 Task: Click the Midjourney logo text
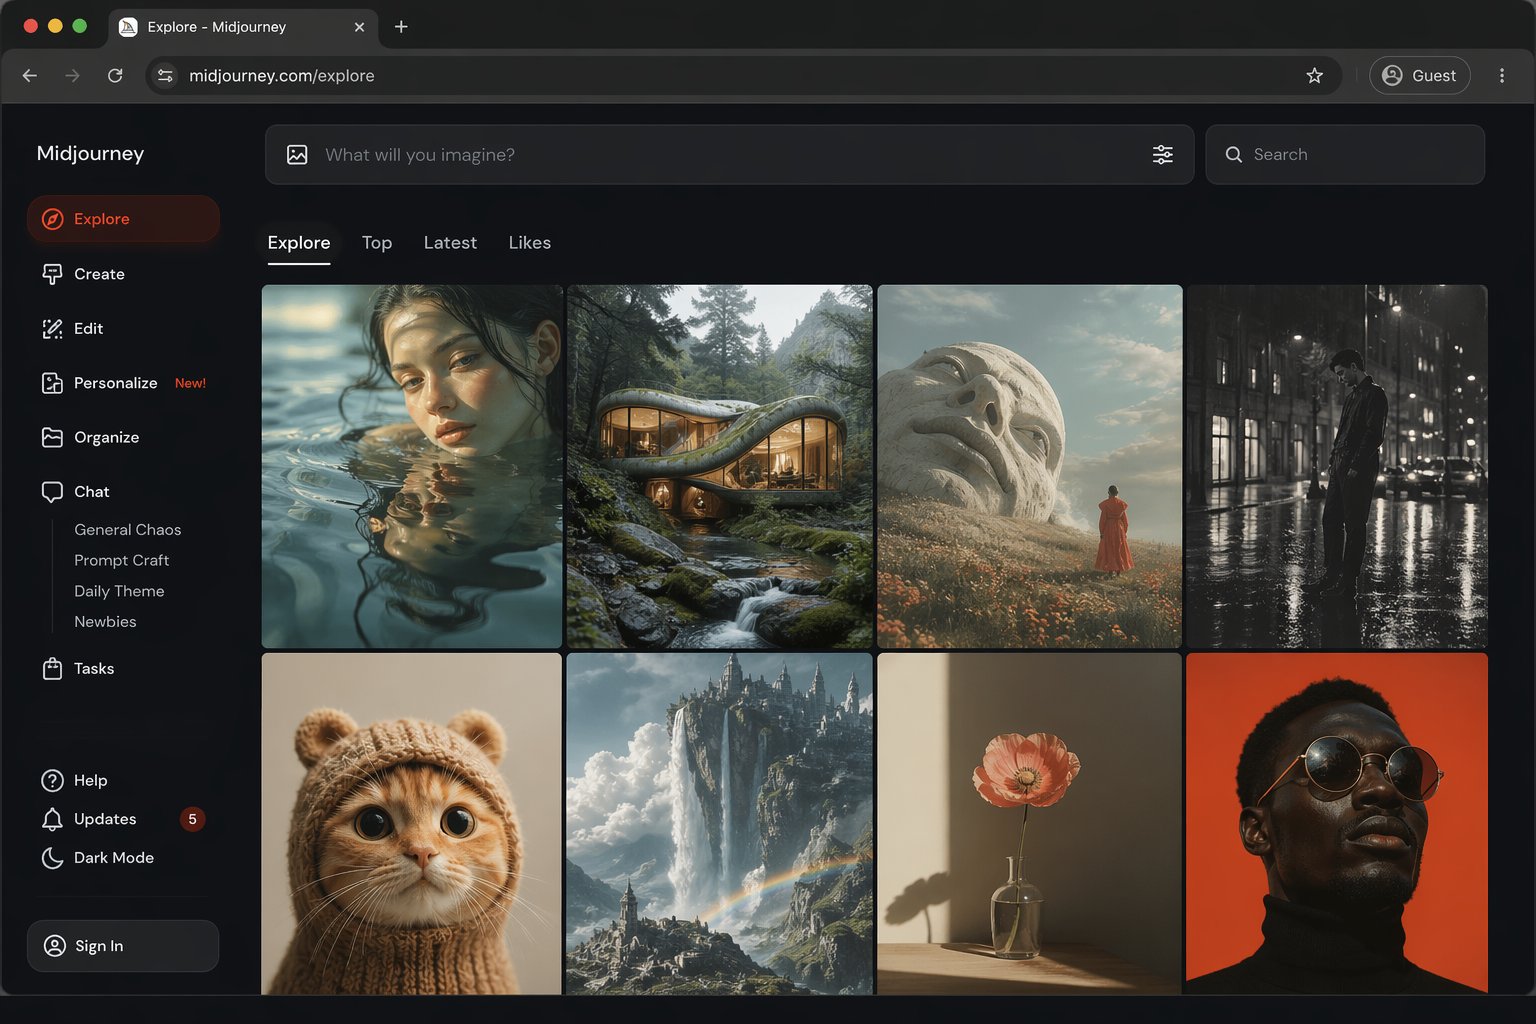90,154
